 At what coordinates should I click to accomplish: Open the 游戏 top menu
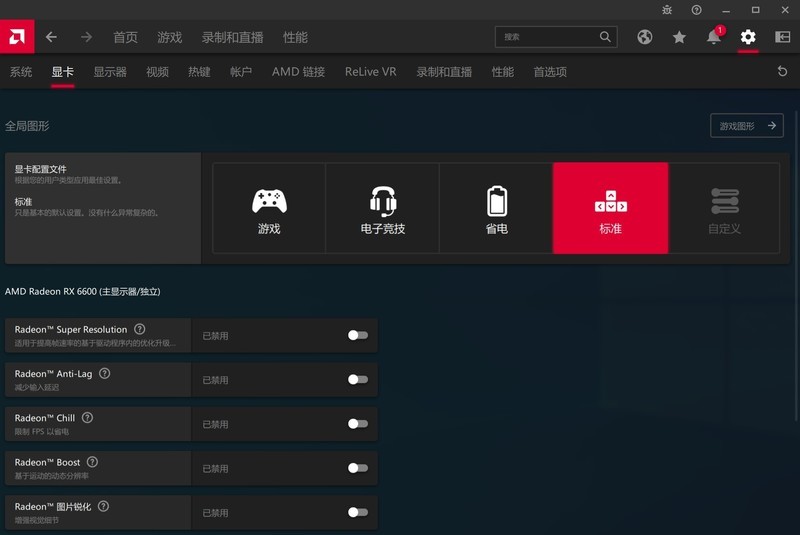pos(169,37)
